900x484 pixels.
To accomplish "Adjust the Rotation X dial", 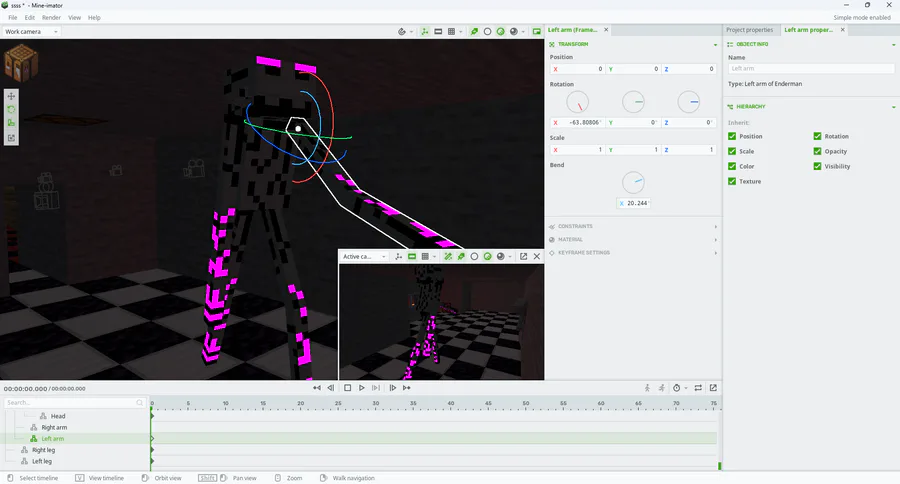I will 577,102.
